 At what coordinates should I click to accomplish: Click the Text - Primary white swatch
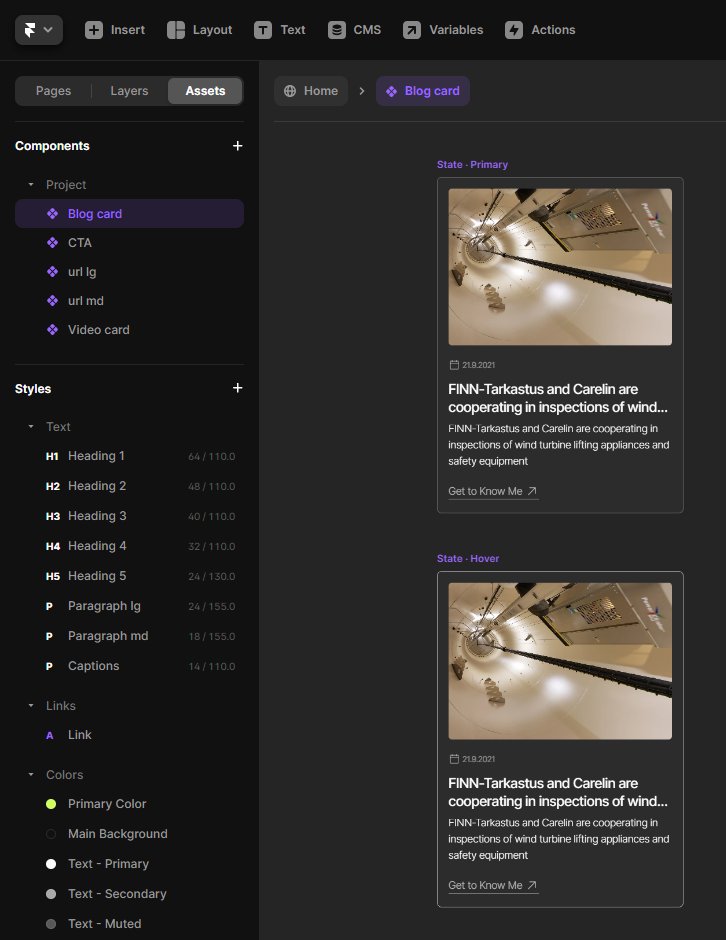[x=51, y=864]
